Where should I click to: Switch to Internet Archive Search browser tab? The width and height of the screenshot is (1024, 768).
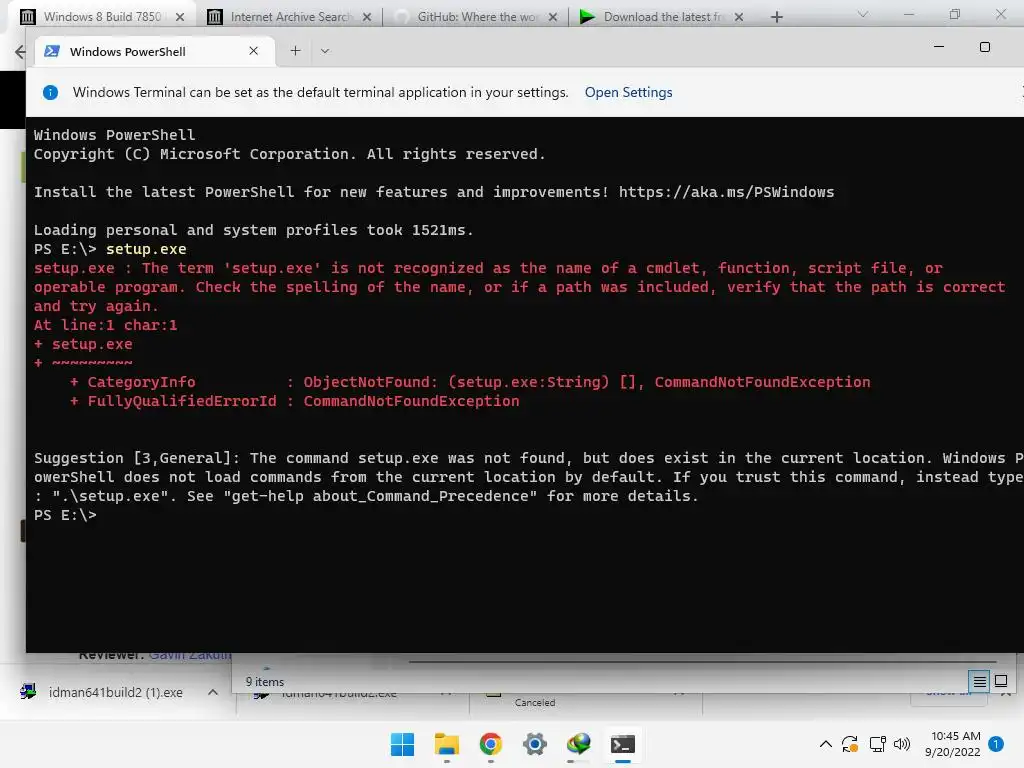click(291, 17)
